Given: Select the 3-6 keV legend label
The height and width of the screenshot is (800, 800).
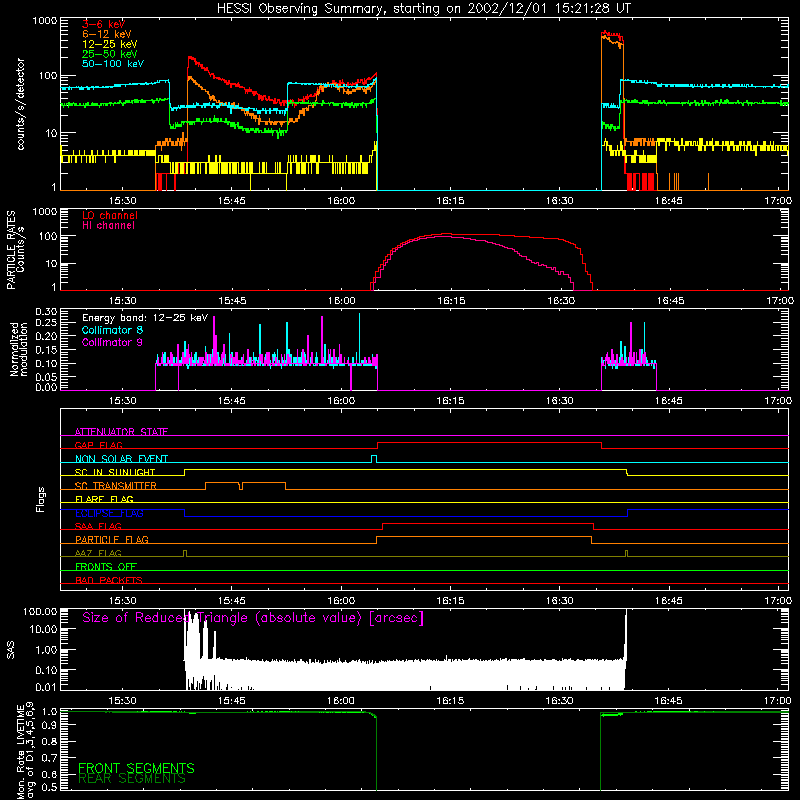Looking at the screenshot, I should [x=103, y=24].
